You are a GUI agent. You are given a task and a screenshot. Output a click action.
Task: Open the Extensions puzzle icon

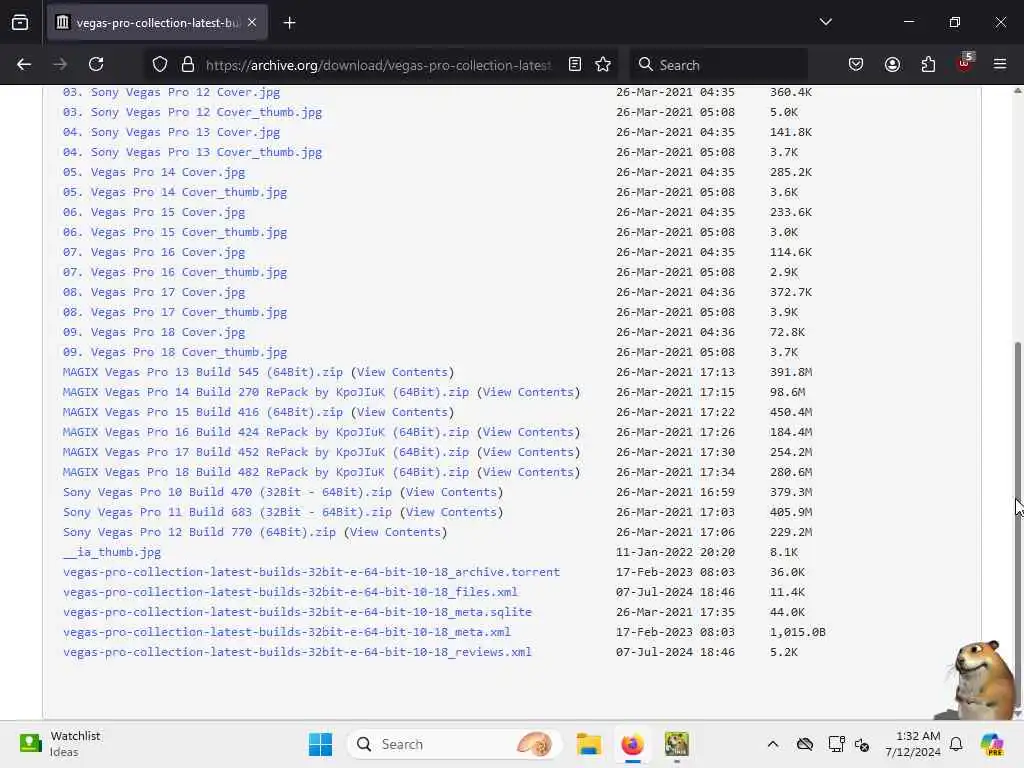point(928,64)
